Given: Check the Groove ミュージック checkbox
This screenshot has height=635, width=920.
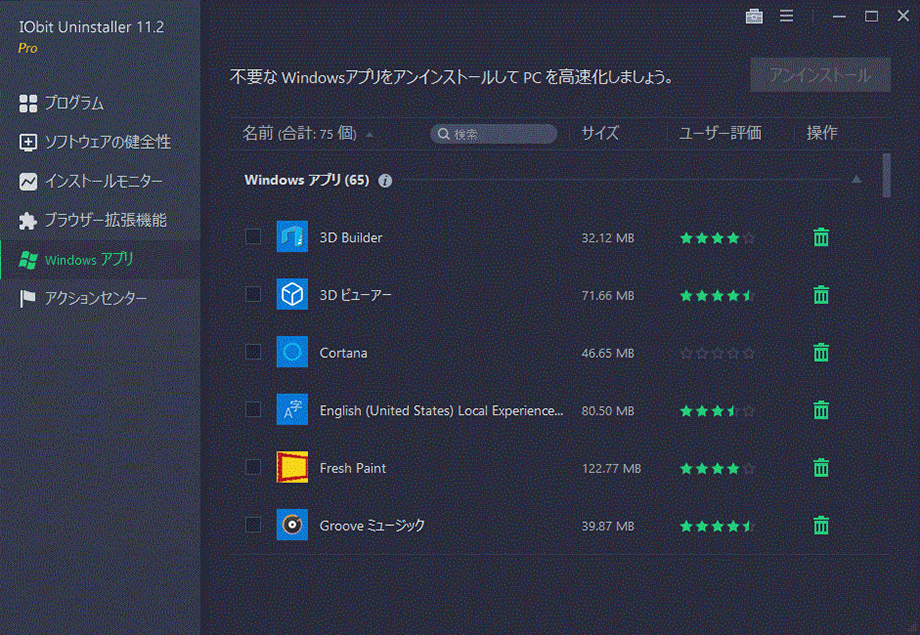Looking at the screenshot, I should pos(253,524).
